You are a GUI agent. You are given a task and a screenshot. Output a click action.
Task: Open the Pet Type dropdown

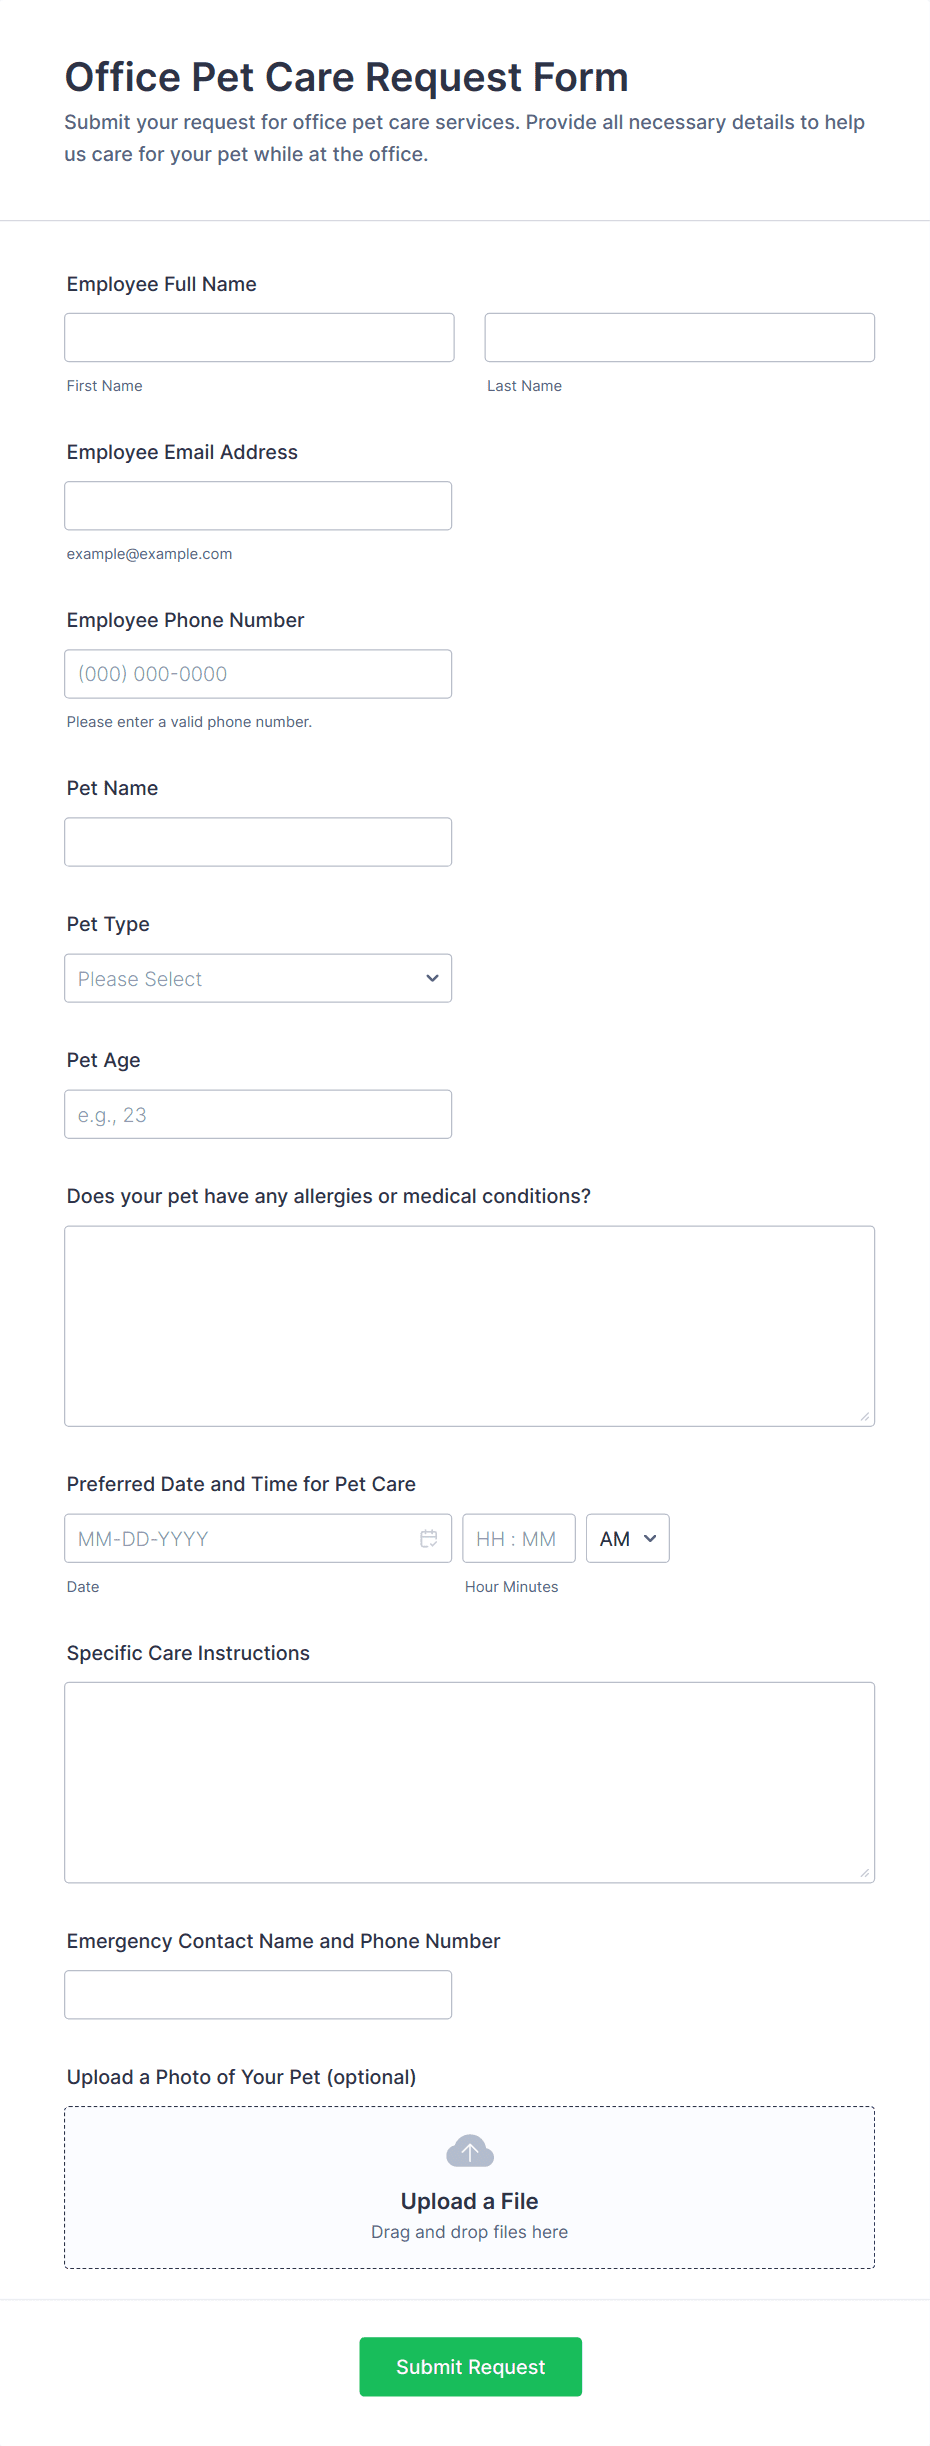click(258, 978)
